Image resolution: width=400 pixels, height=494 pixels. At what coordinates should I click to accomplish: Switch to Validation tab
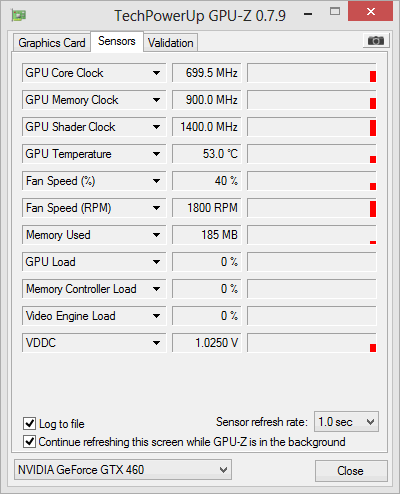pos(171,43)
